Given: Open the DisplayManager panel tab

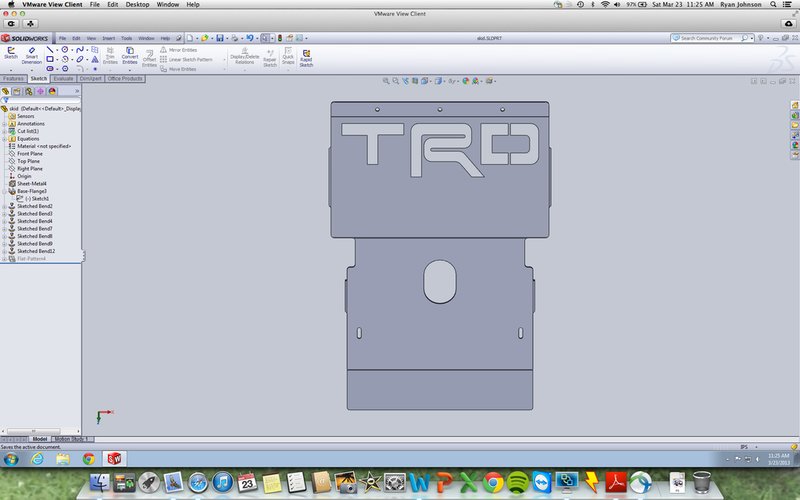Looking at the screenshot, I should pyautogui.click(x=52, y=91).
